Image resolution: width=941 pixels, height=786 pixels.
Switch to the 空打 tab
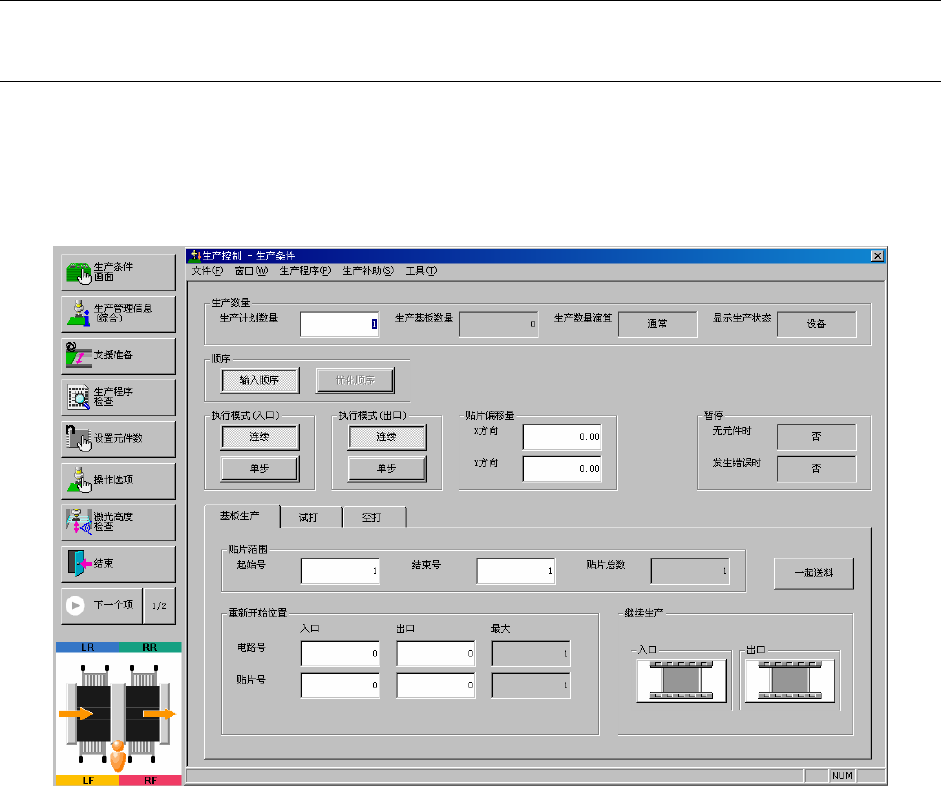point(373,517)
